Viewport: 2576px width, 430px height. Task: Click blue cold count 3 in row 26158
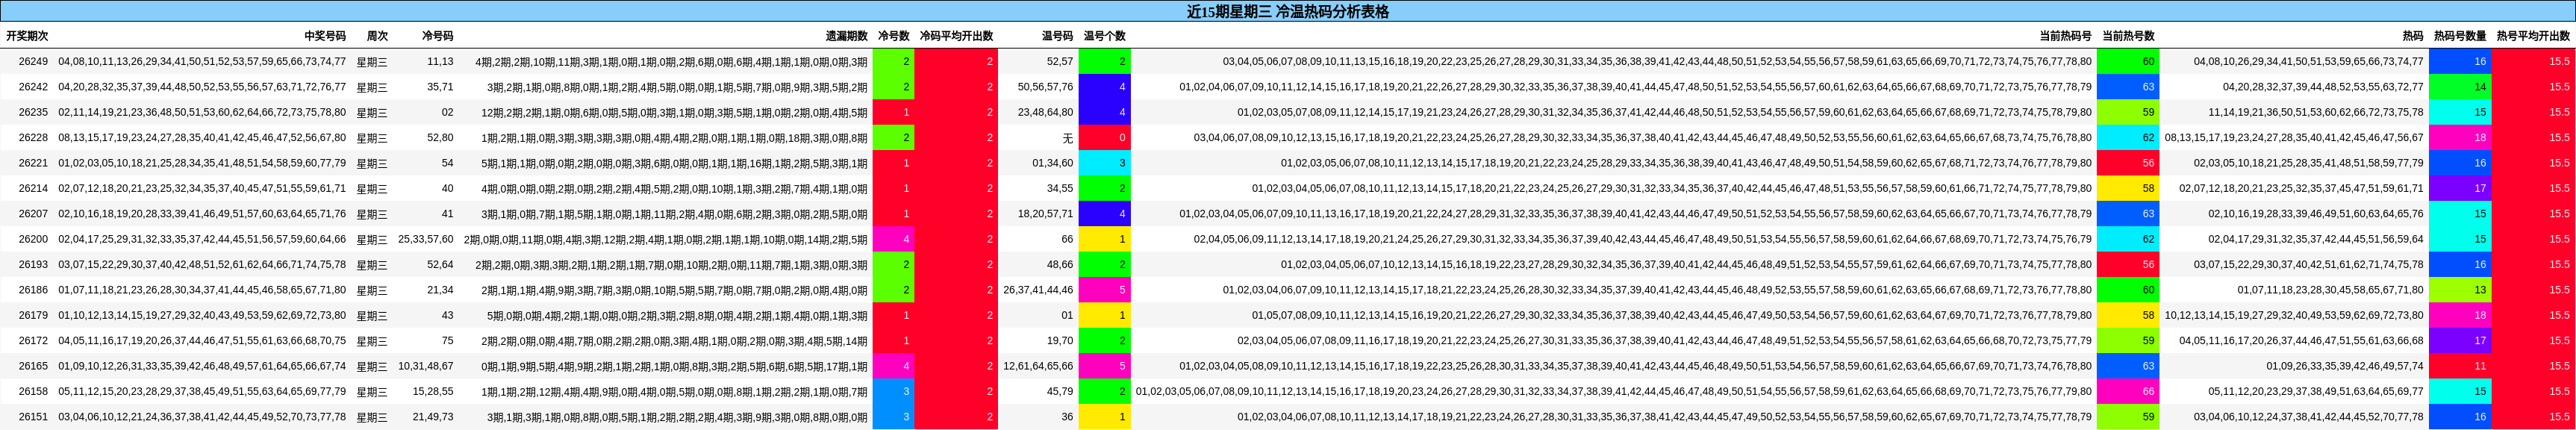894,392
